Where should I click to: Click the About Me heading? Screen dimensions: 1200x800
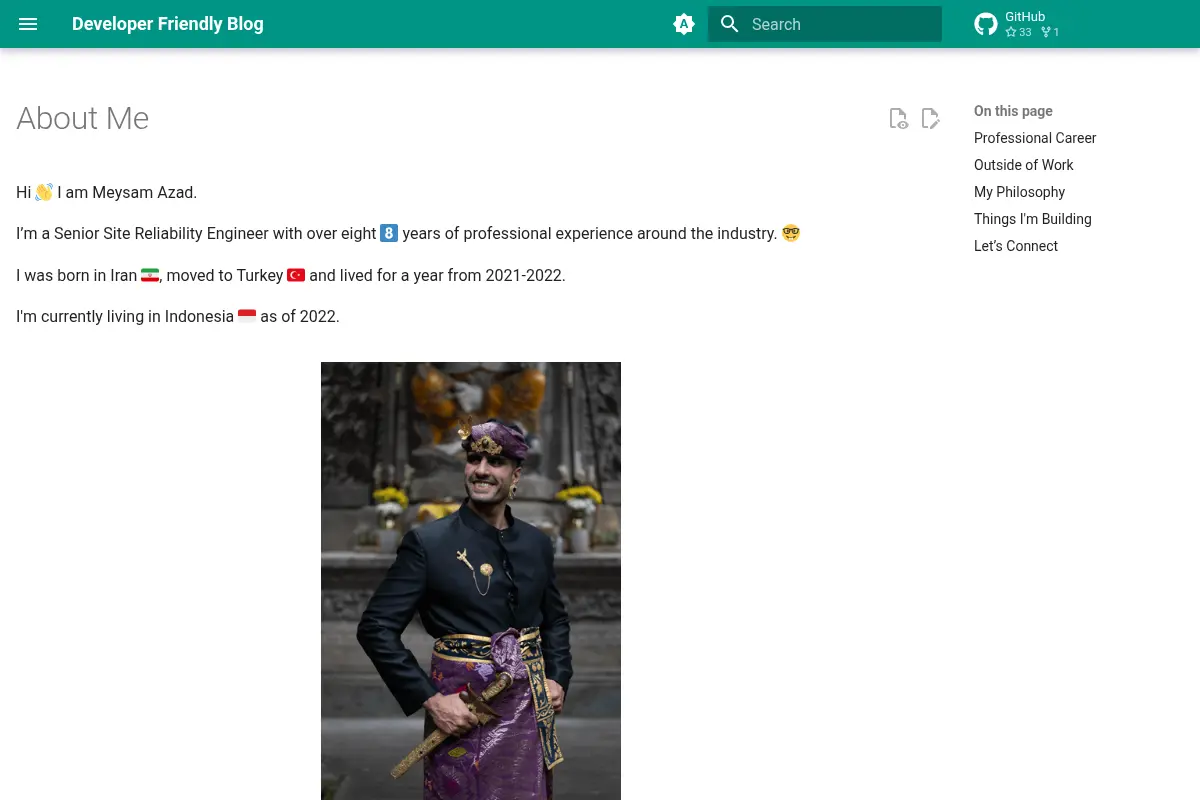83,118
